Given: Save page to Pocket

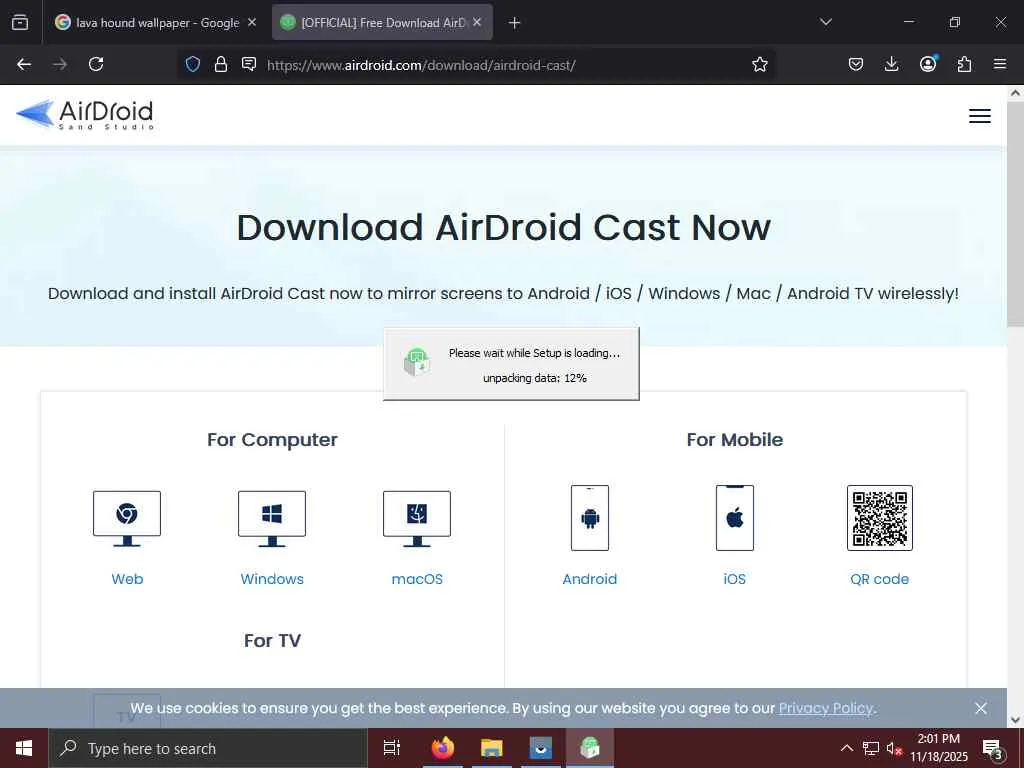Looking at the screenshot, I should click(x=856, y=65).
